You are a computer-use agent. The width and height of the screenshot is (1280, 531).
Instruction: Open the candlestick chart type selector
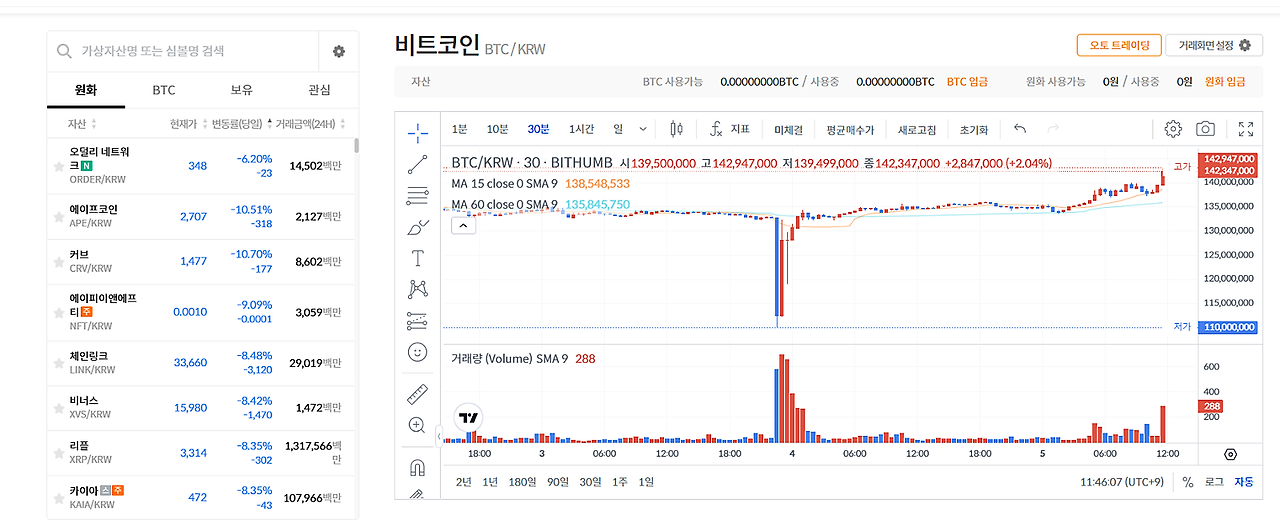pos(676,129)
